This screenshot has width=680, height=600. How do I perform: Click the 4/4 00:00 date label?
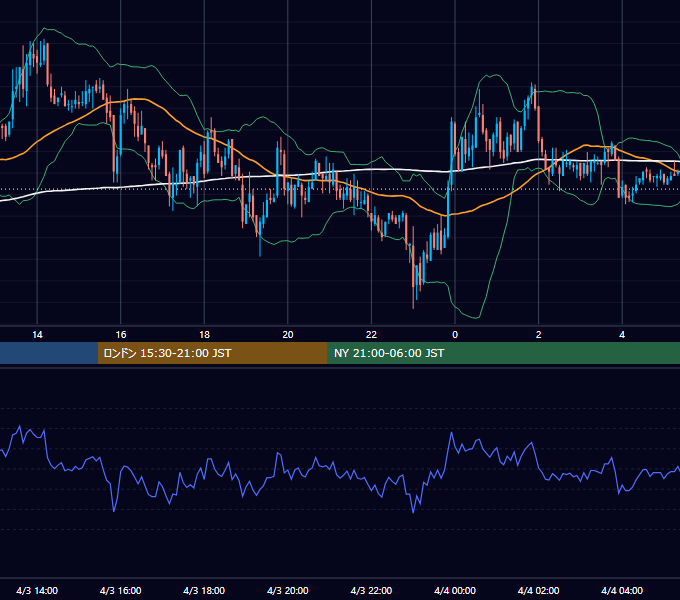click(x=455, y=590)
